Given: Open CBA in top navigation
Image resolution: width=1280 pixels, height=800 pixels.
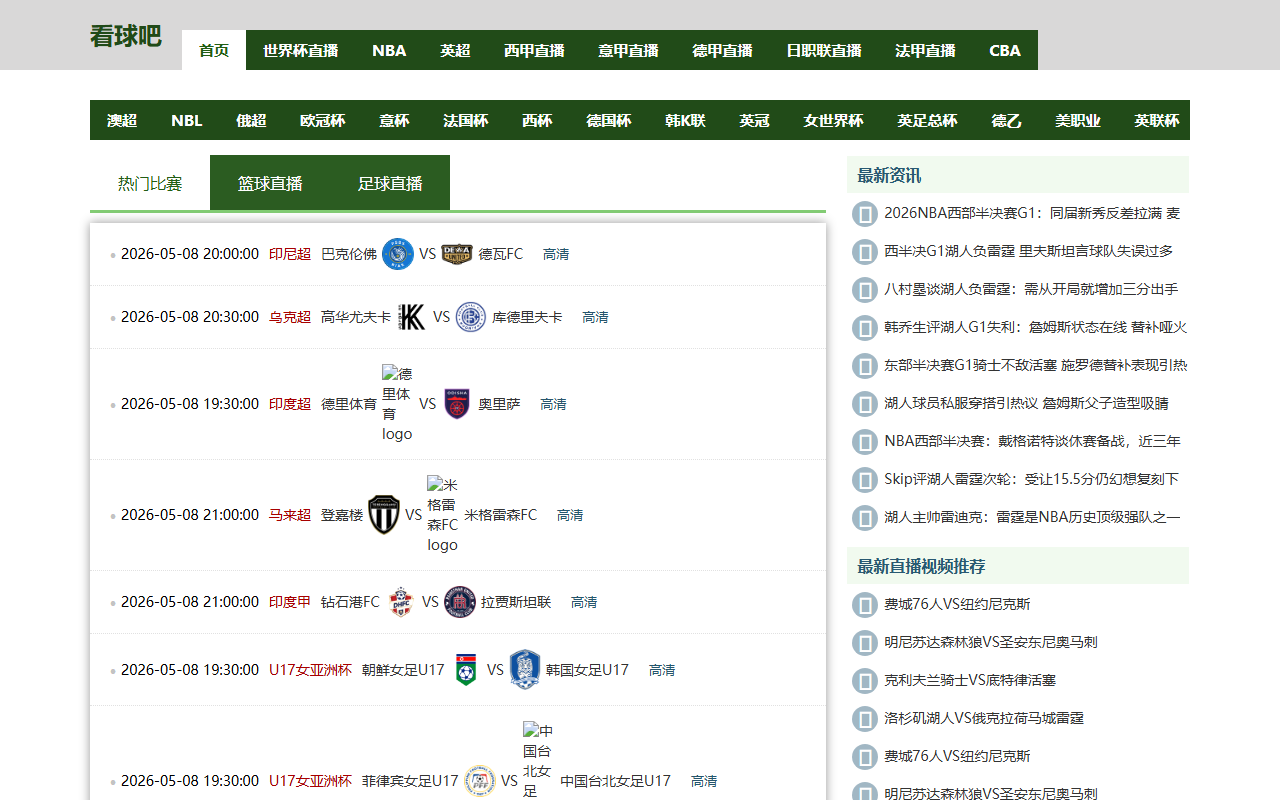Looking at the screenshot, I should pyautogui.click(x=1005, y=50).
